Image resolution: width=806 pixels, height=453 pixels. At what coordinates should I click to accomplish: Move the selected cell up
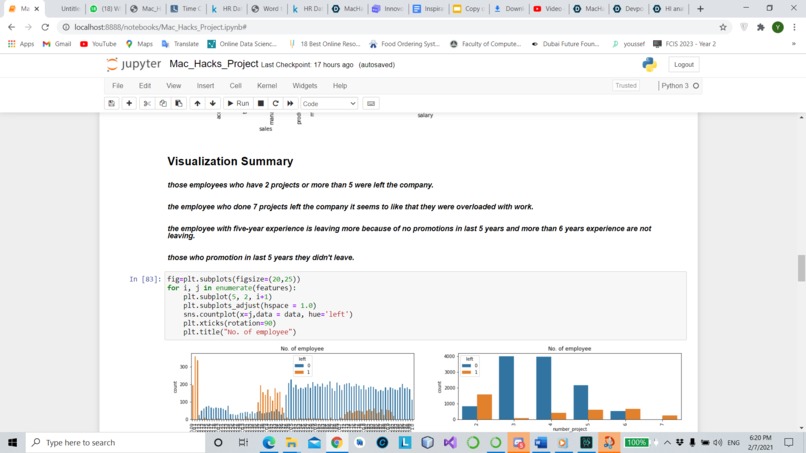click(197, 103)
